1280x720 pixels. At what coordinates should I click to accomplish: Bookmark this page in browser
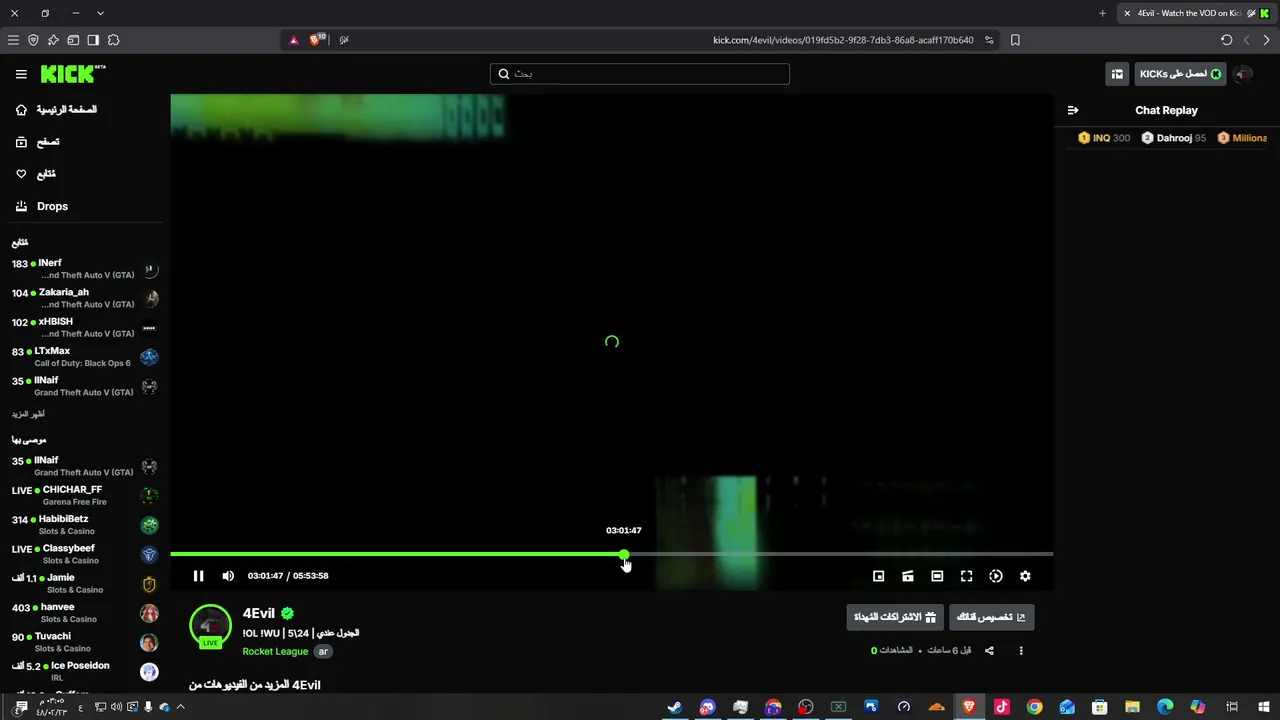[x=1015, y=40]
